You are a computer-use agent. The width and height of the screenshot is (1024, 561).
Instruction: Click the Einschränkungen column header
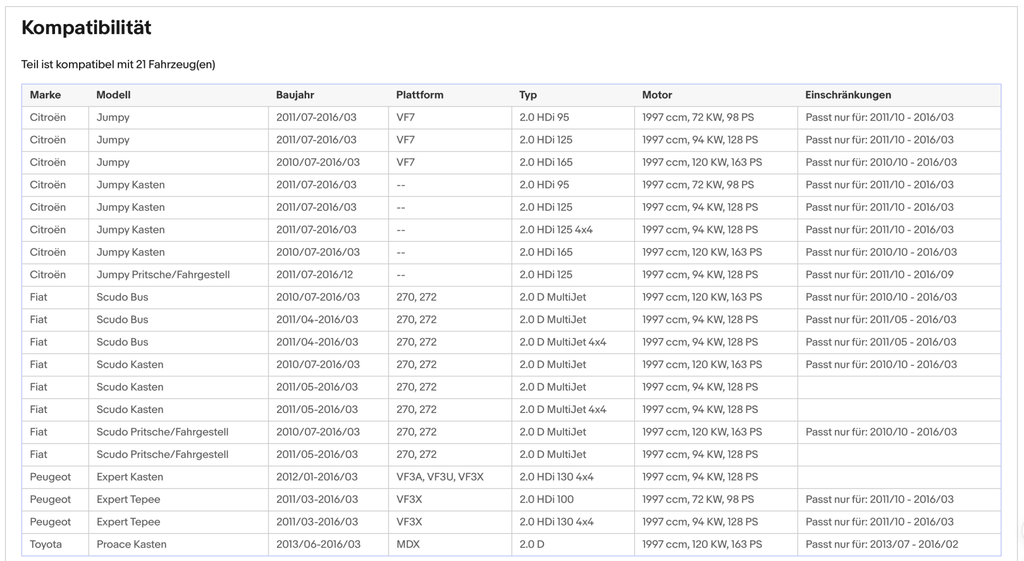tap(848, 95)
